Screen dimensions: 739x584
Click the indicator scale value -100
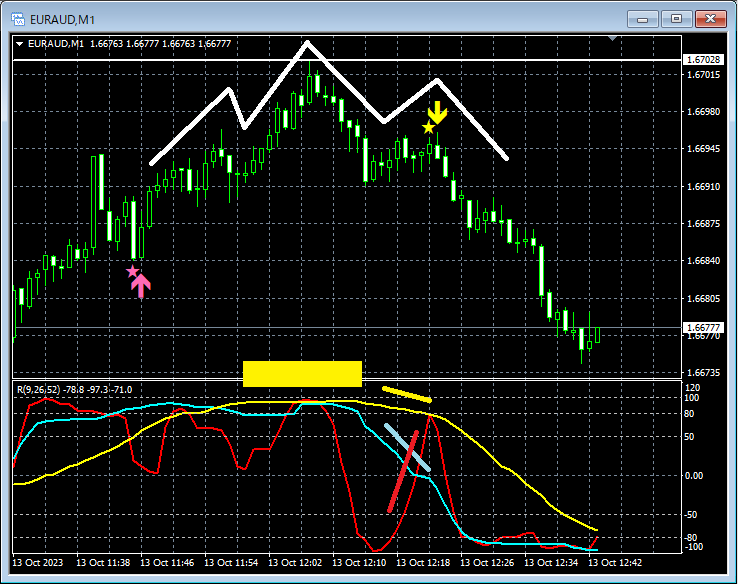pos(693,547)
